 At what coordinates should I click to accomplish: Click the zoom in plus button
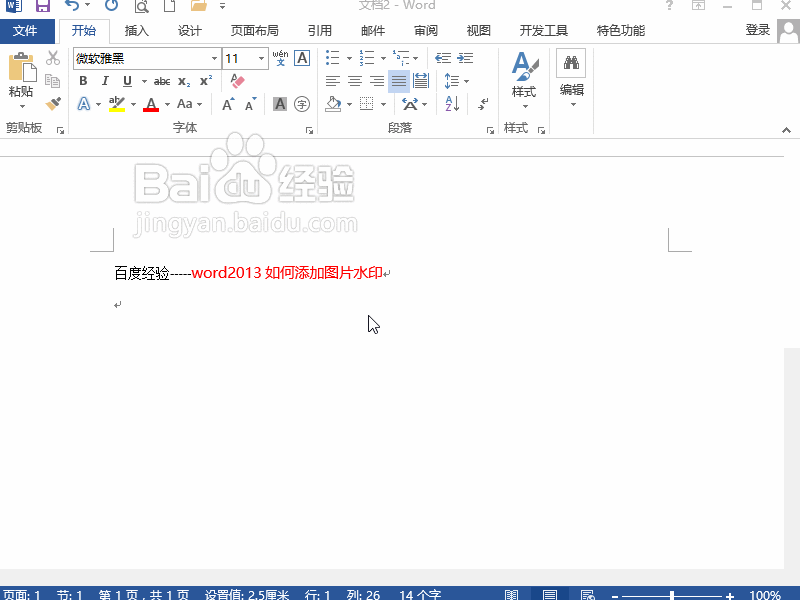(730, 595)
